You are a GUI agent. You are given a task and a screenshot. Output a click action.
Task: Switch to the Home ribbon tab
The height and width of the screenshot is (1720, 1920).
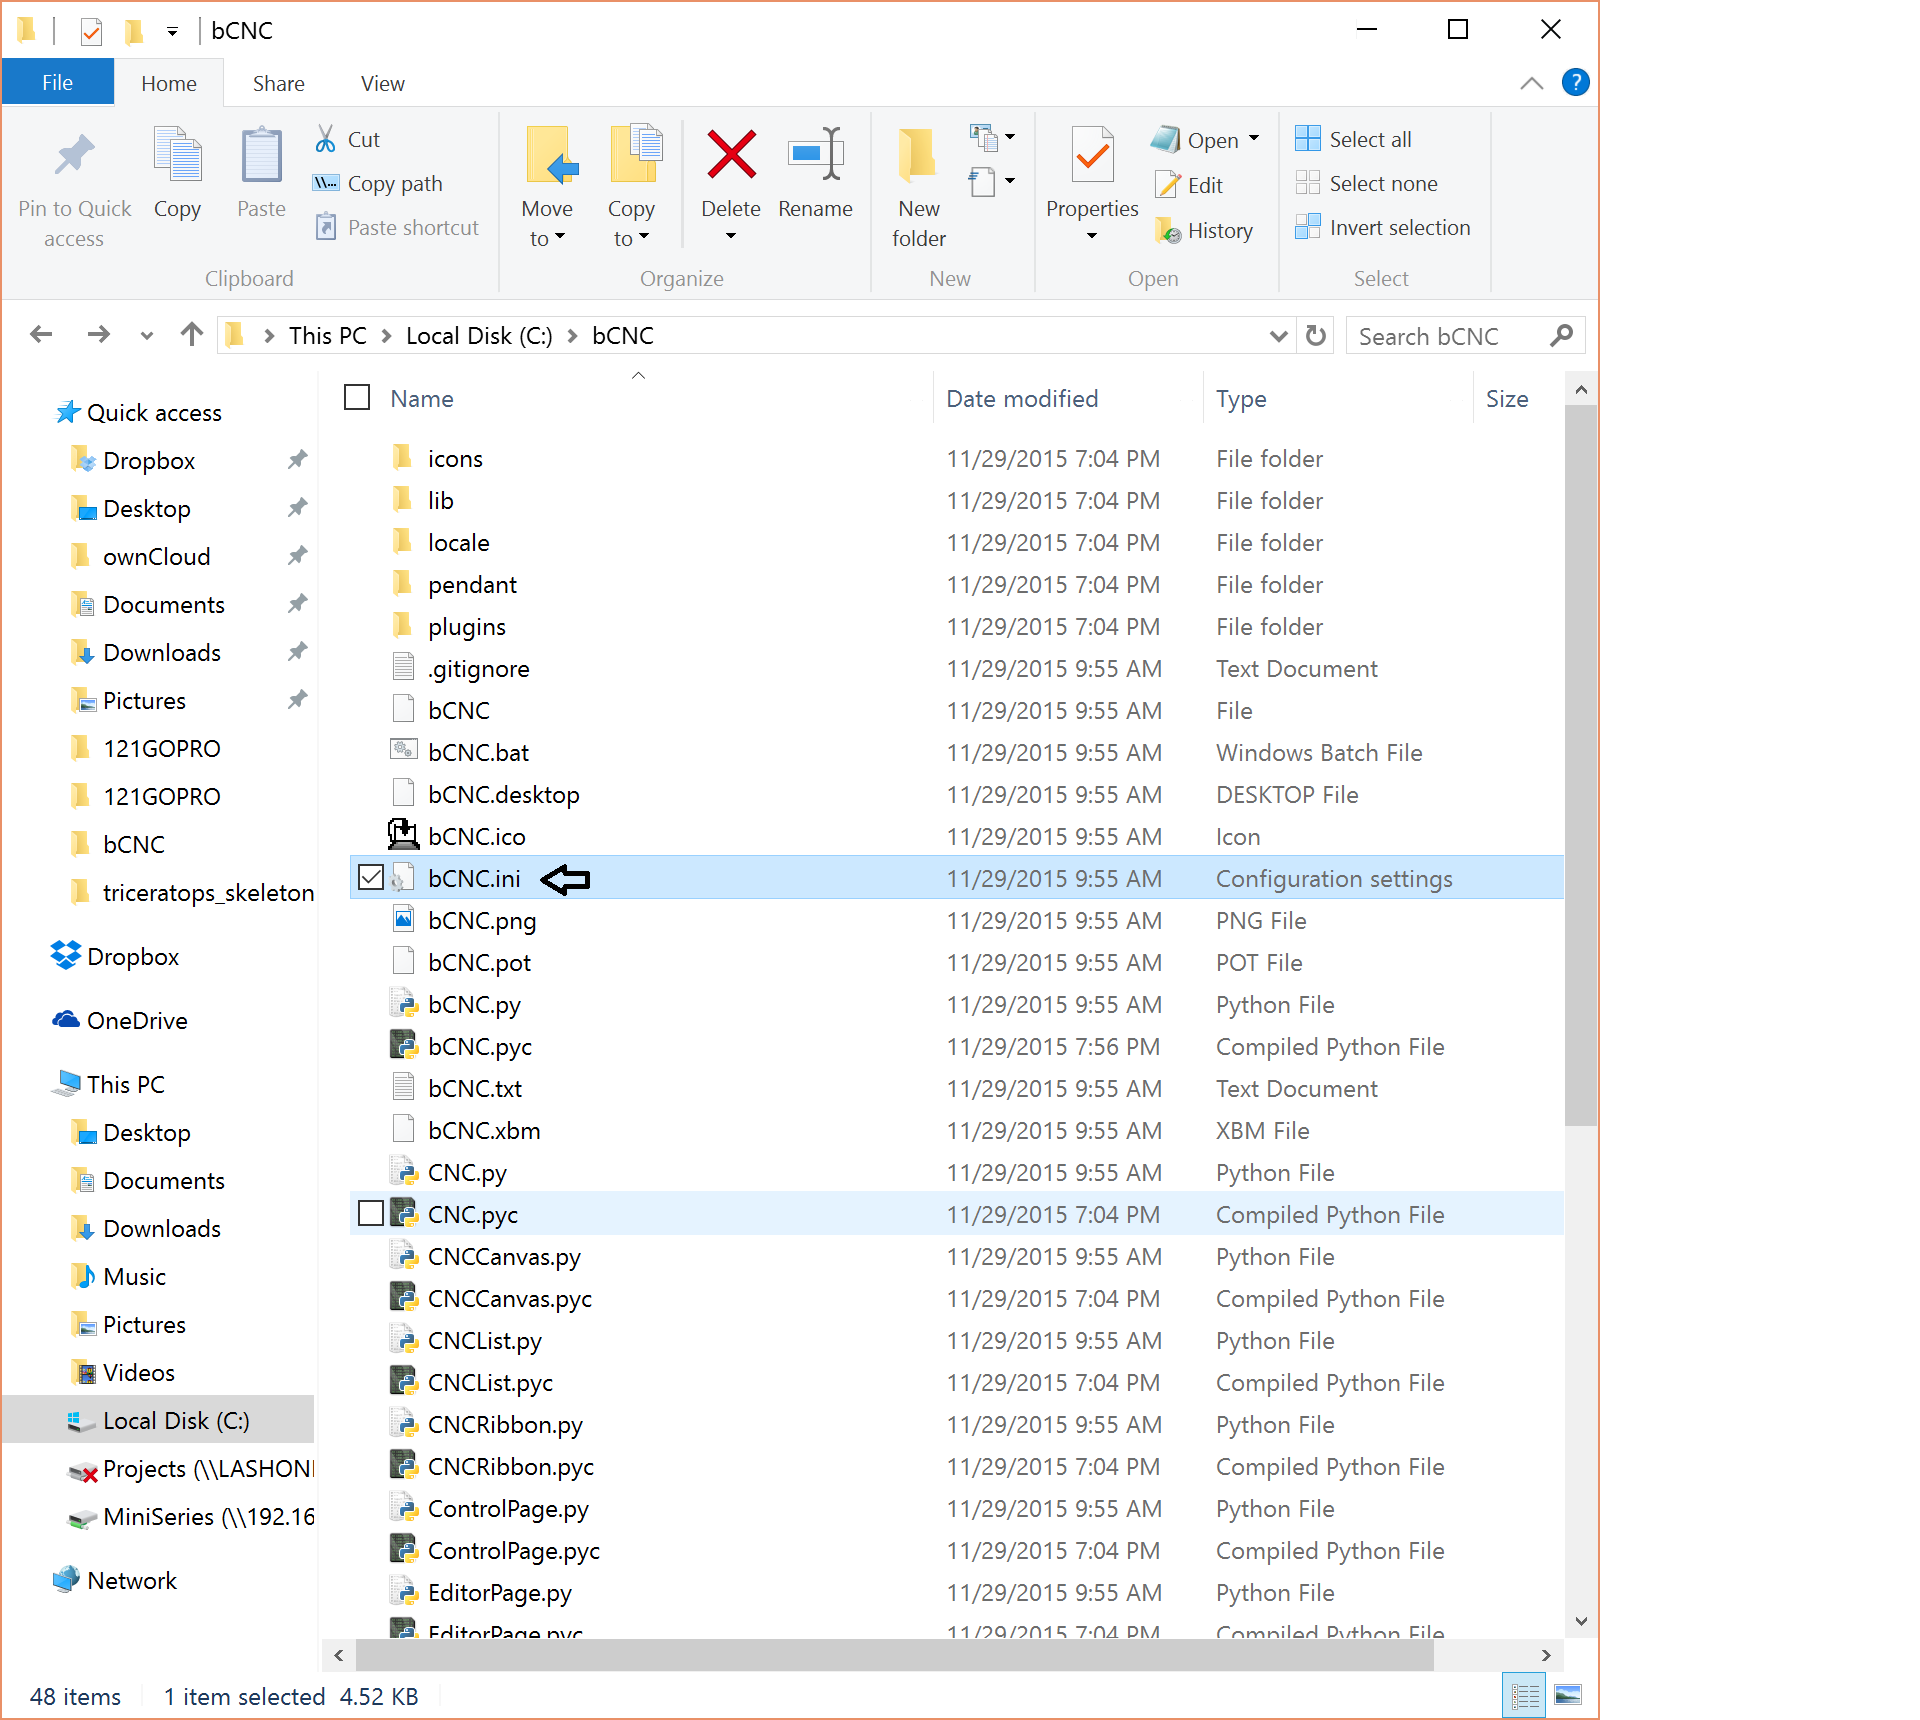tap(169, 83)
